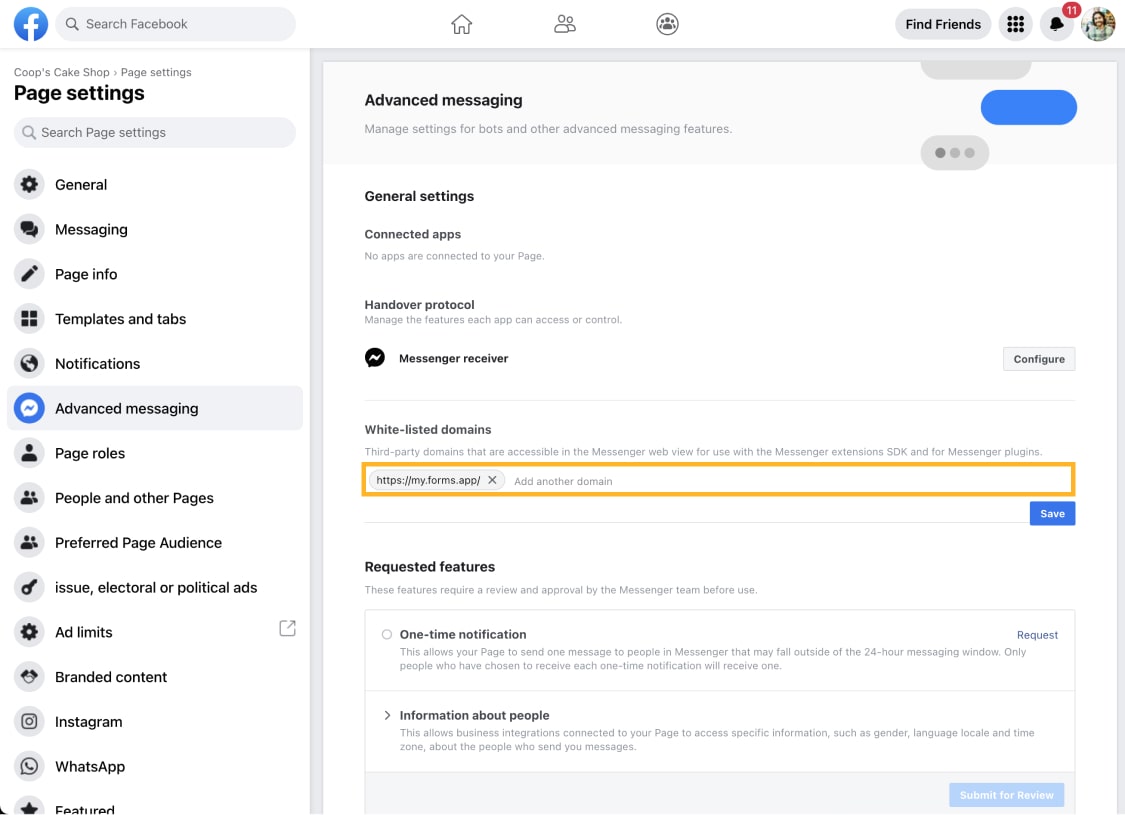This screenshot has height=815, width=1125.
Task: Click the external link icon beside Ad limits
Action: coord(287,628)
